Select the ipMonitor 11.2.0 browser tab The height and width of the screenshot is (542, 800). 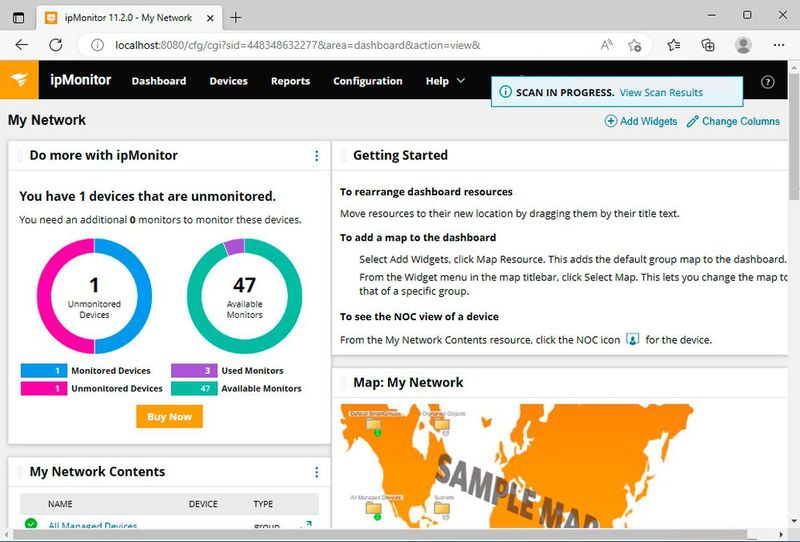(x=129, y=18)
